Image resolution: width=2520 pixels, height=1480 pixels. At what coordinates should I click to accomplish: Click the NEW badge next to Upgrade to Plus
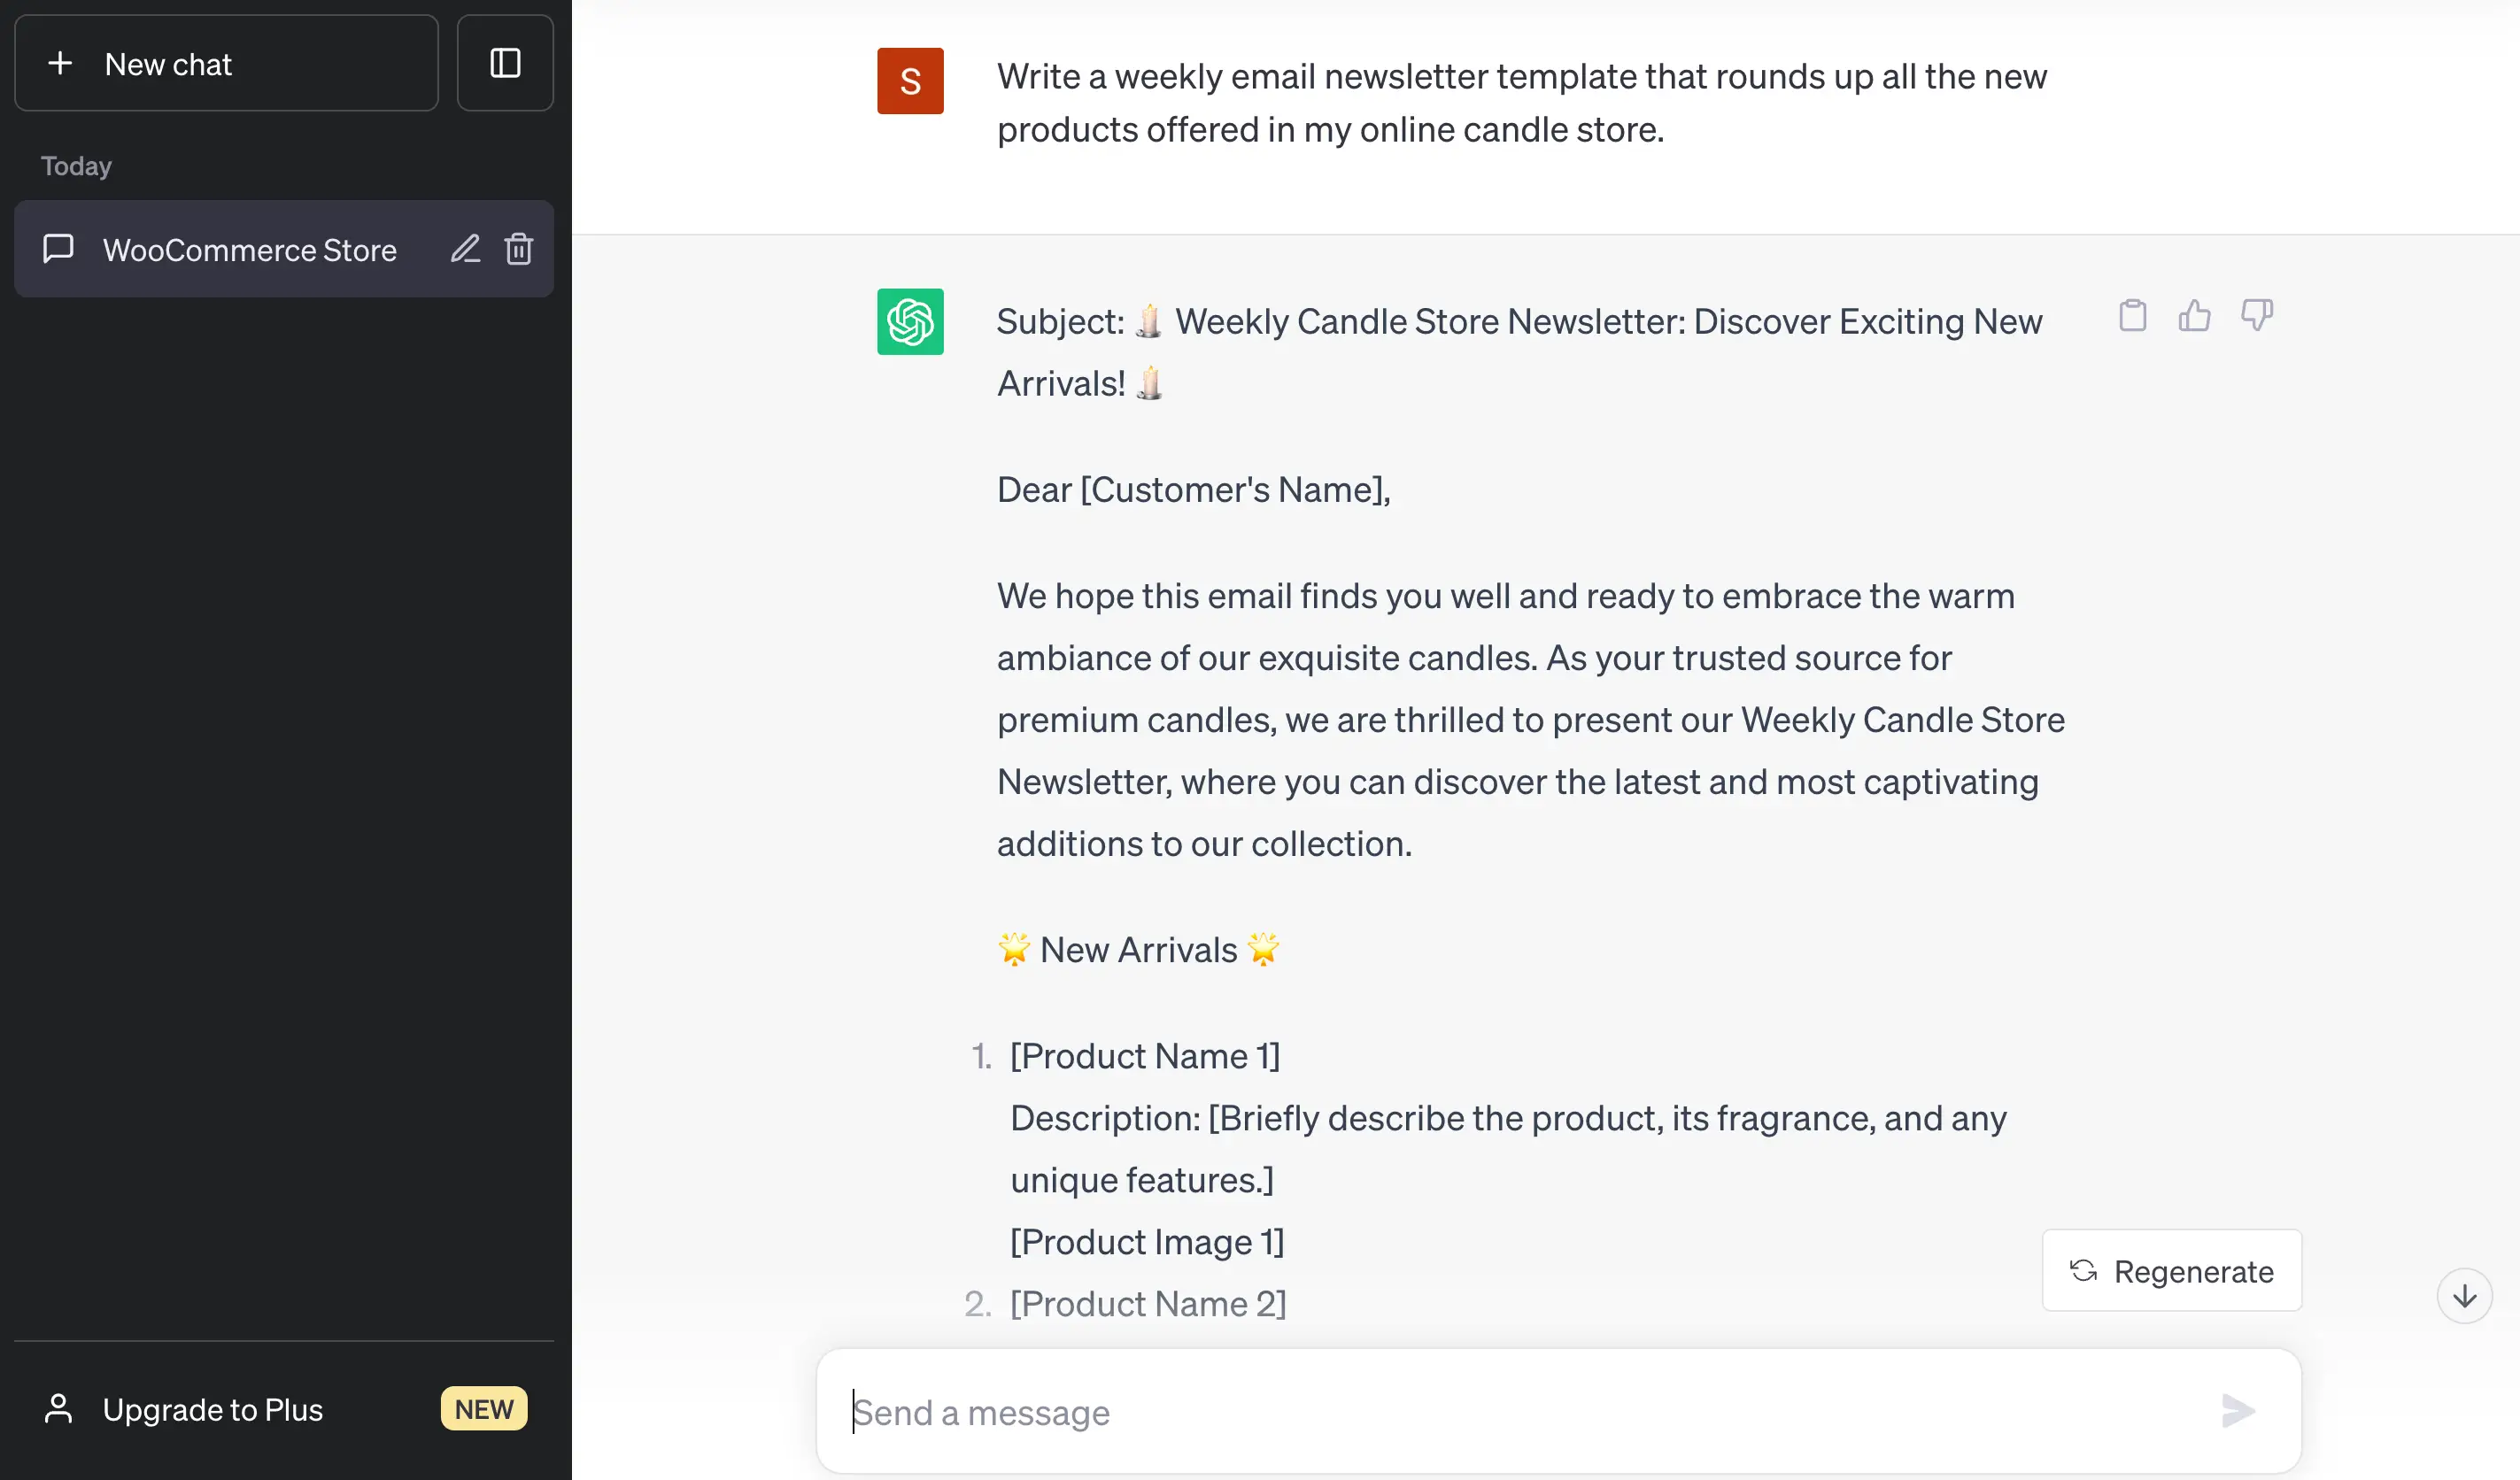coord(483,1409)
